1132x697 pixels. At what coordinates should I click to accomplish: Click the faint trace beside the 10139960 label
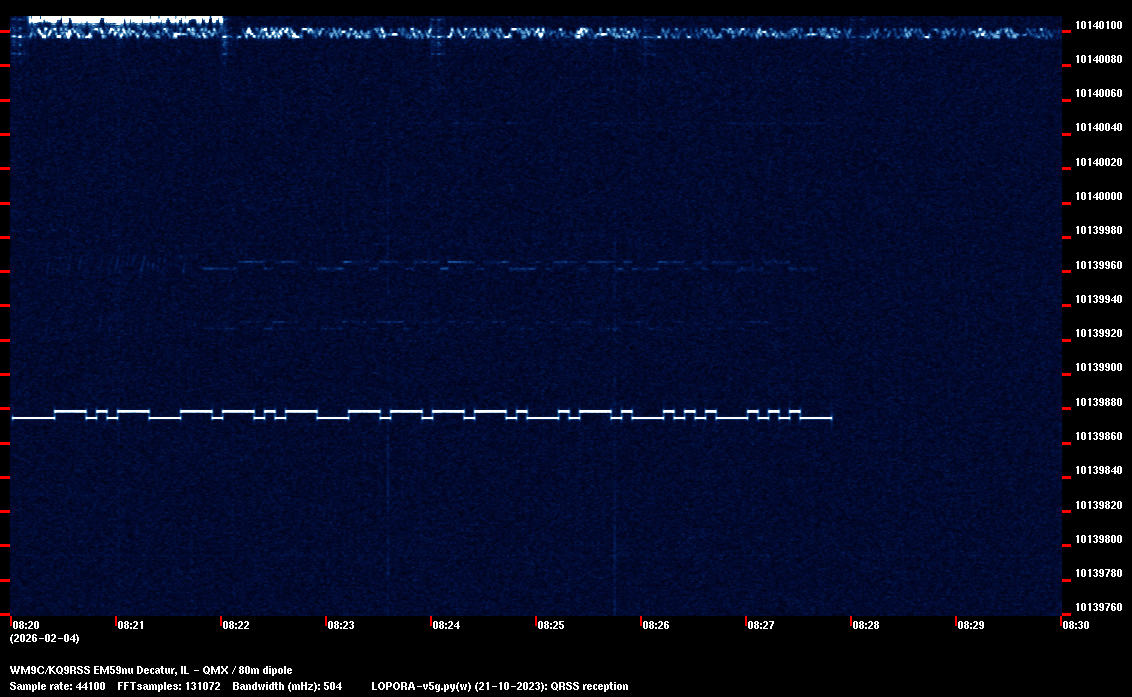point(500,266)
